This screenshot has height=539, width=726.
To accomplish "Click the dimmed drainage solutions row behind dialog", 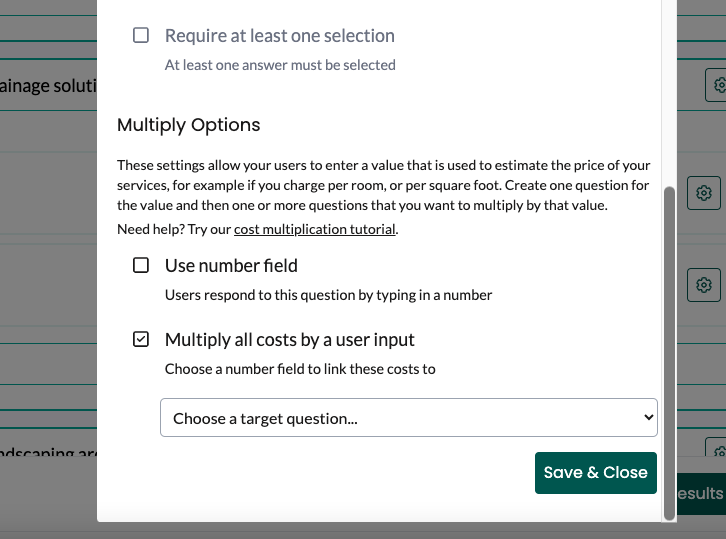I will pyautogui.click(x=48, y=85).
